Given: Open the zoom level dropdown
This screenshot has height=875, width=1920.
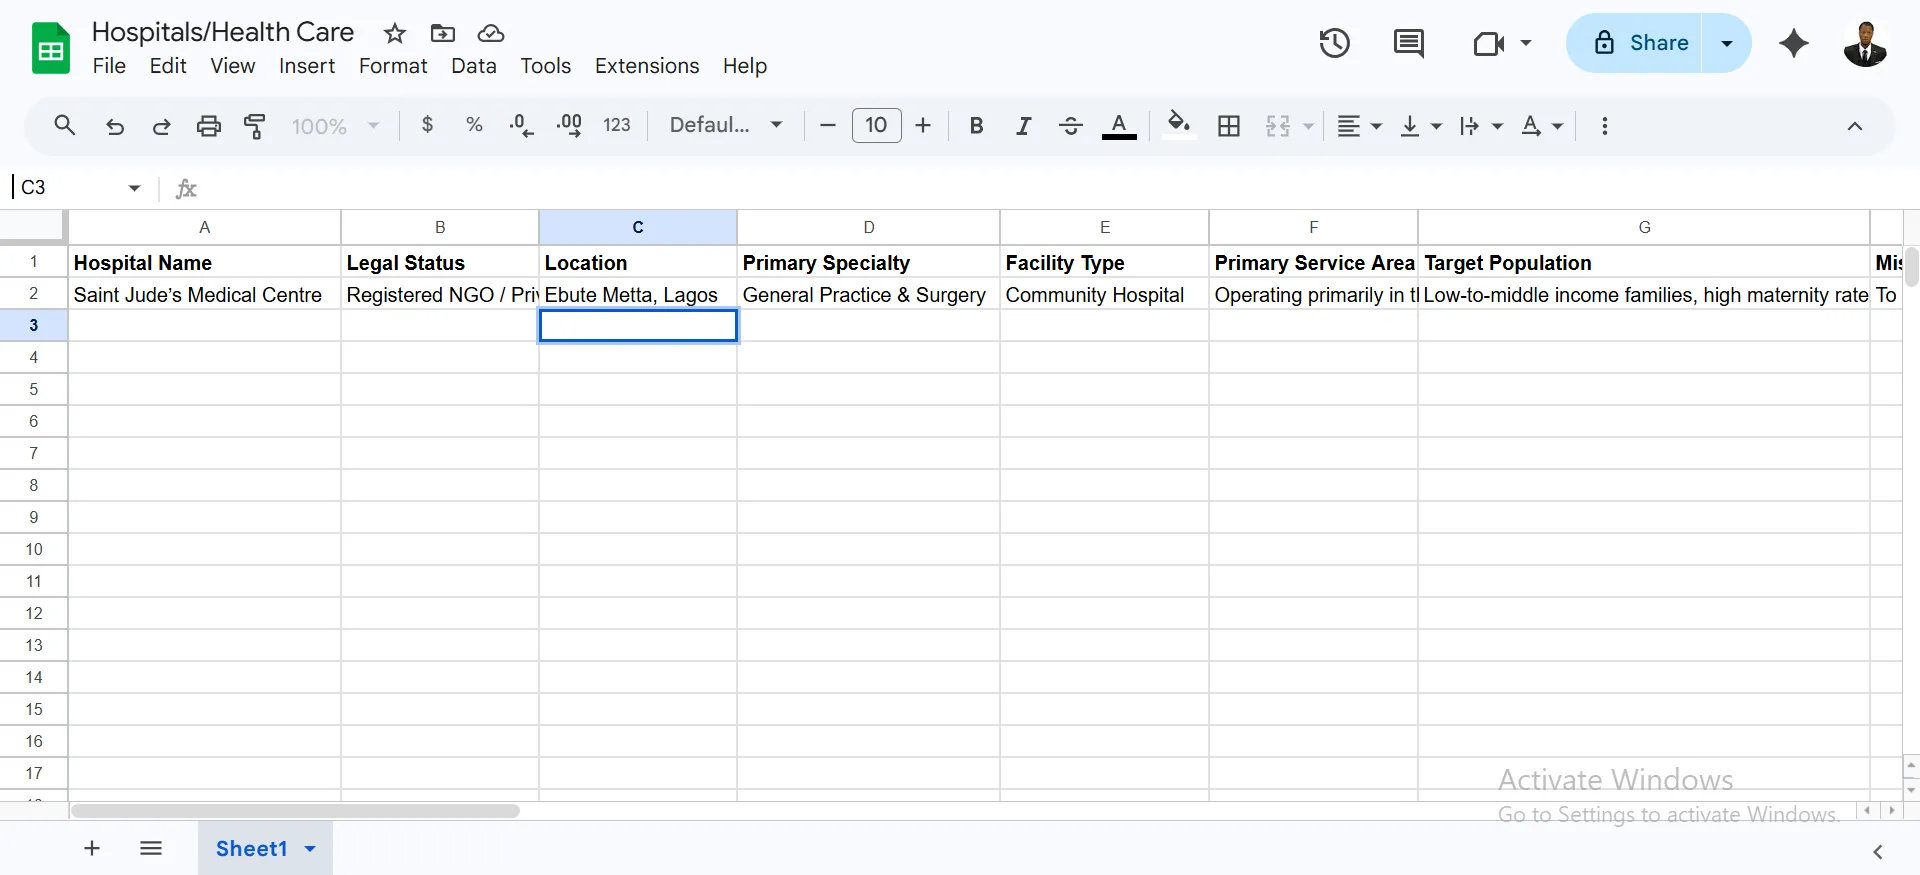Looking at the screenshot, I should point(335,126).
